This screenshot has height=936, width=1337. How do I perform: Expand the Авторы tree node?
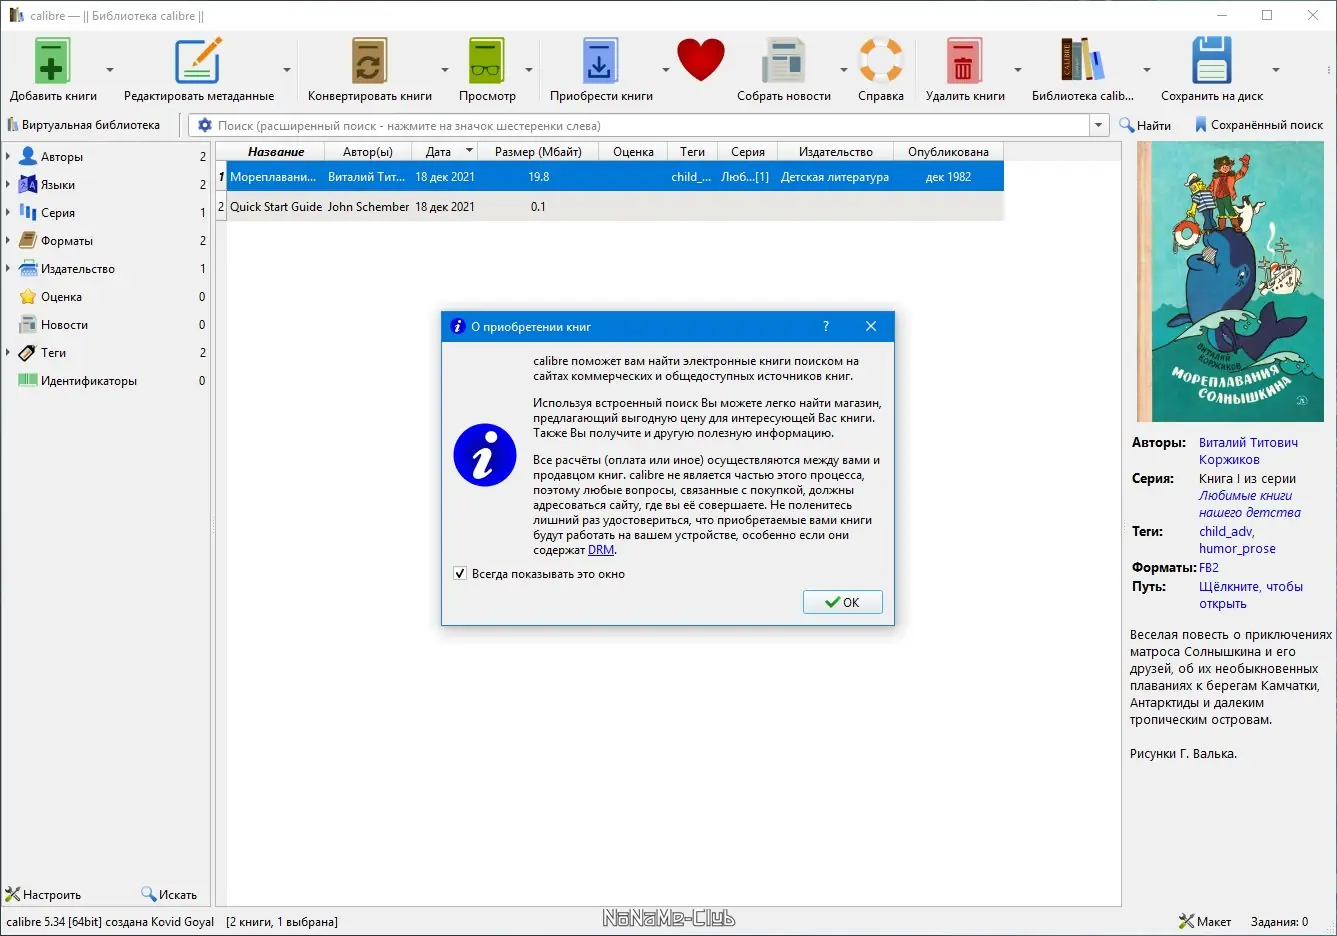[x=8, y=157]
